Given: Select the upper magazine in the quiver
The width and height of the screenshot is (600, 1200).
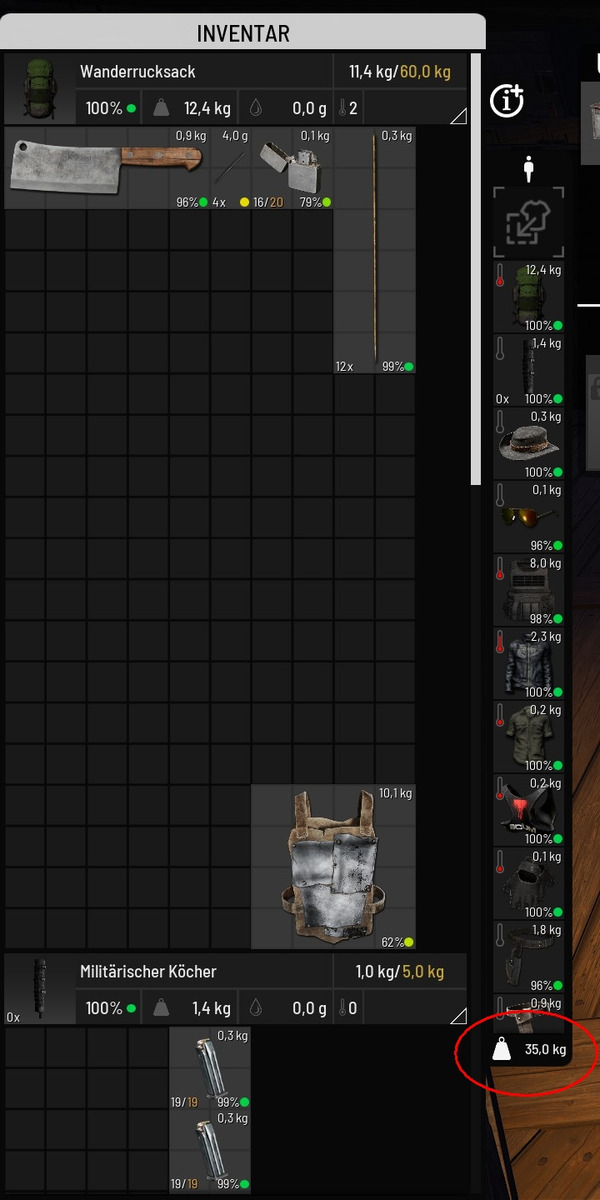Looking at the screenshot, I should tap(209, 1068).
